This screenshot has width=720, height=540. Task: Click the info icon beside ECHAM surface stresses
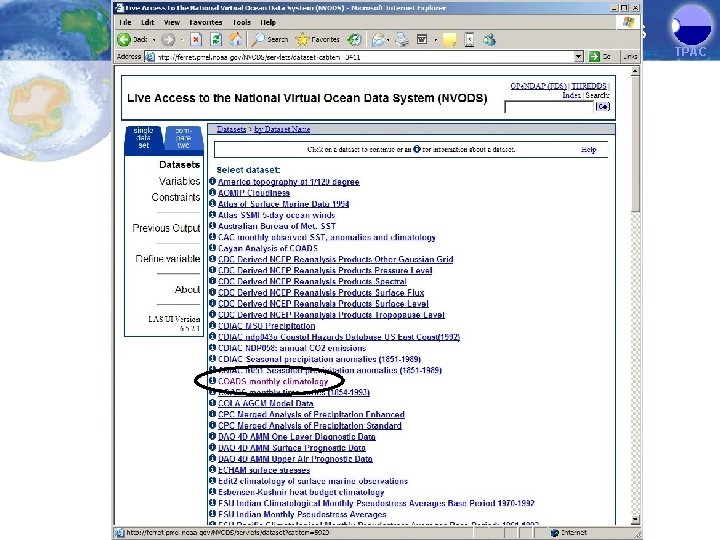[x=212, y=469]
